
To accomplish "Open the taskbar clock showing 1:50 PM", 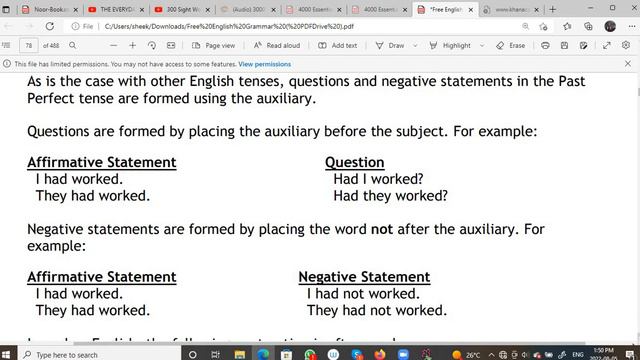I will [603, 353].
